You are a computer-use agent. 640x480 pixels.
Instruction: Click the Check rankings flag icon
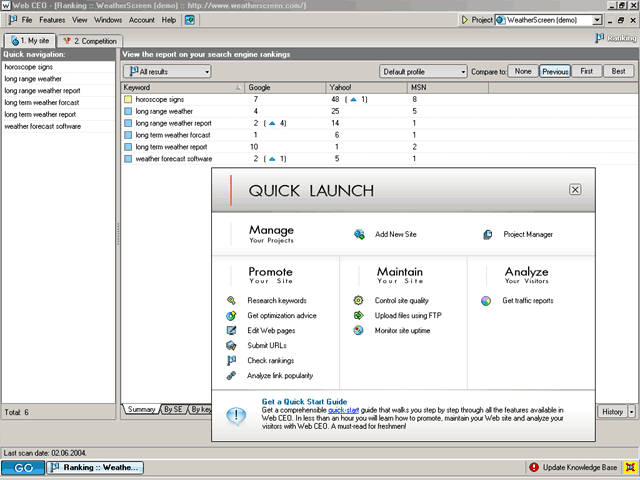click(231, 361)
